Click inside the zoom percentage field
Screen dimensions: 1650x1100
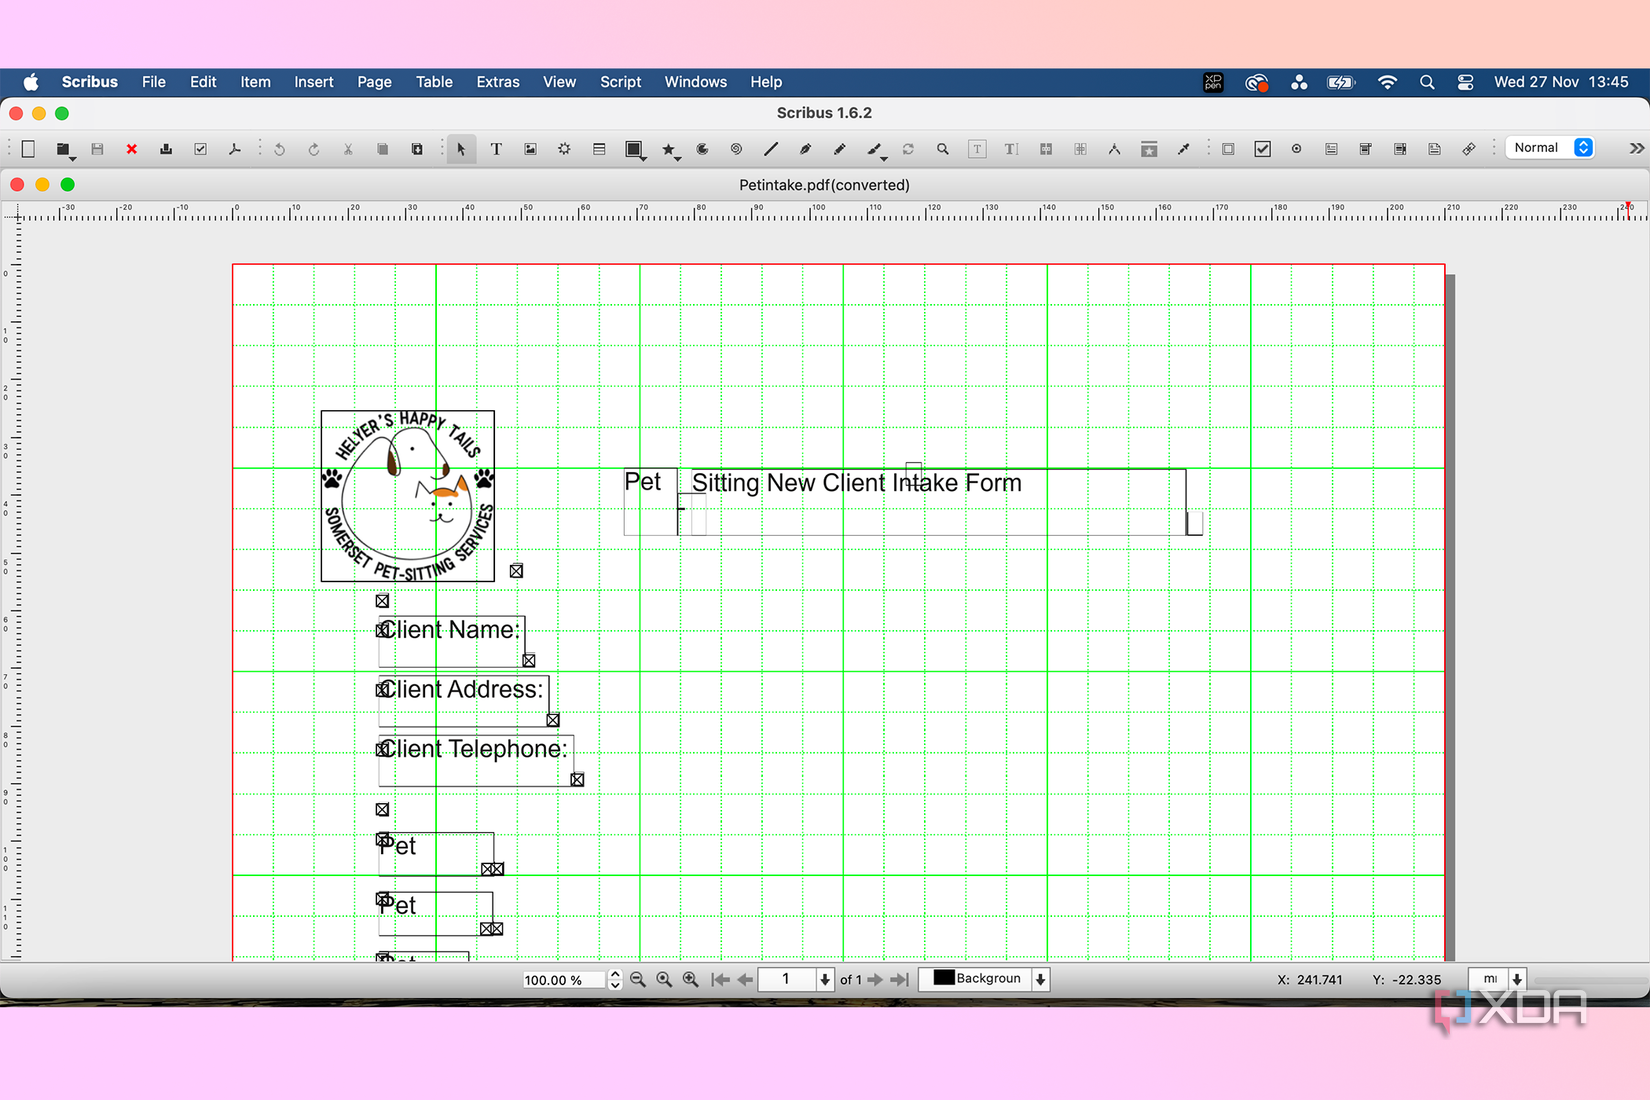560,980
